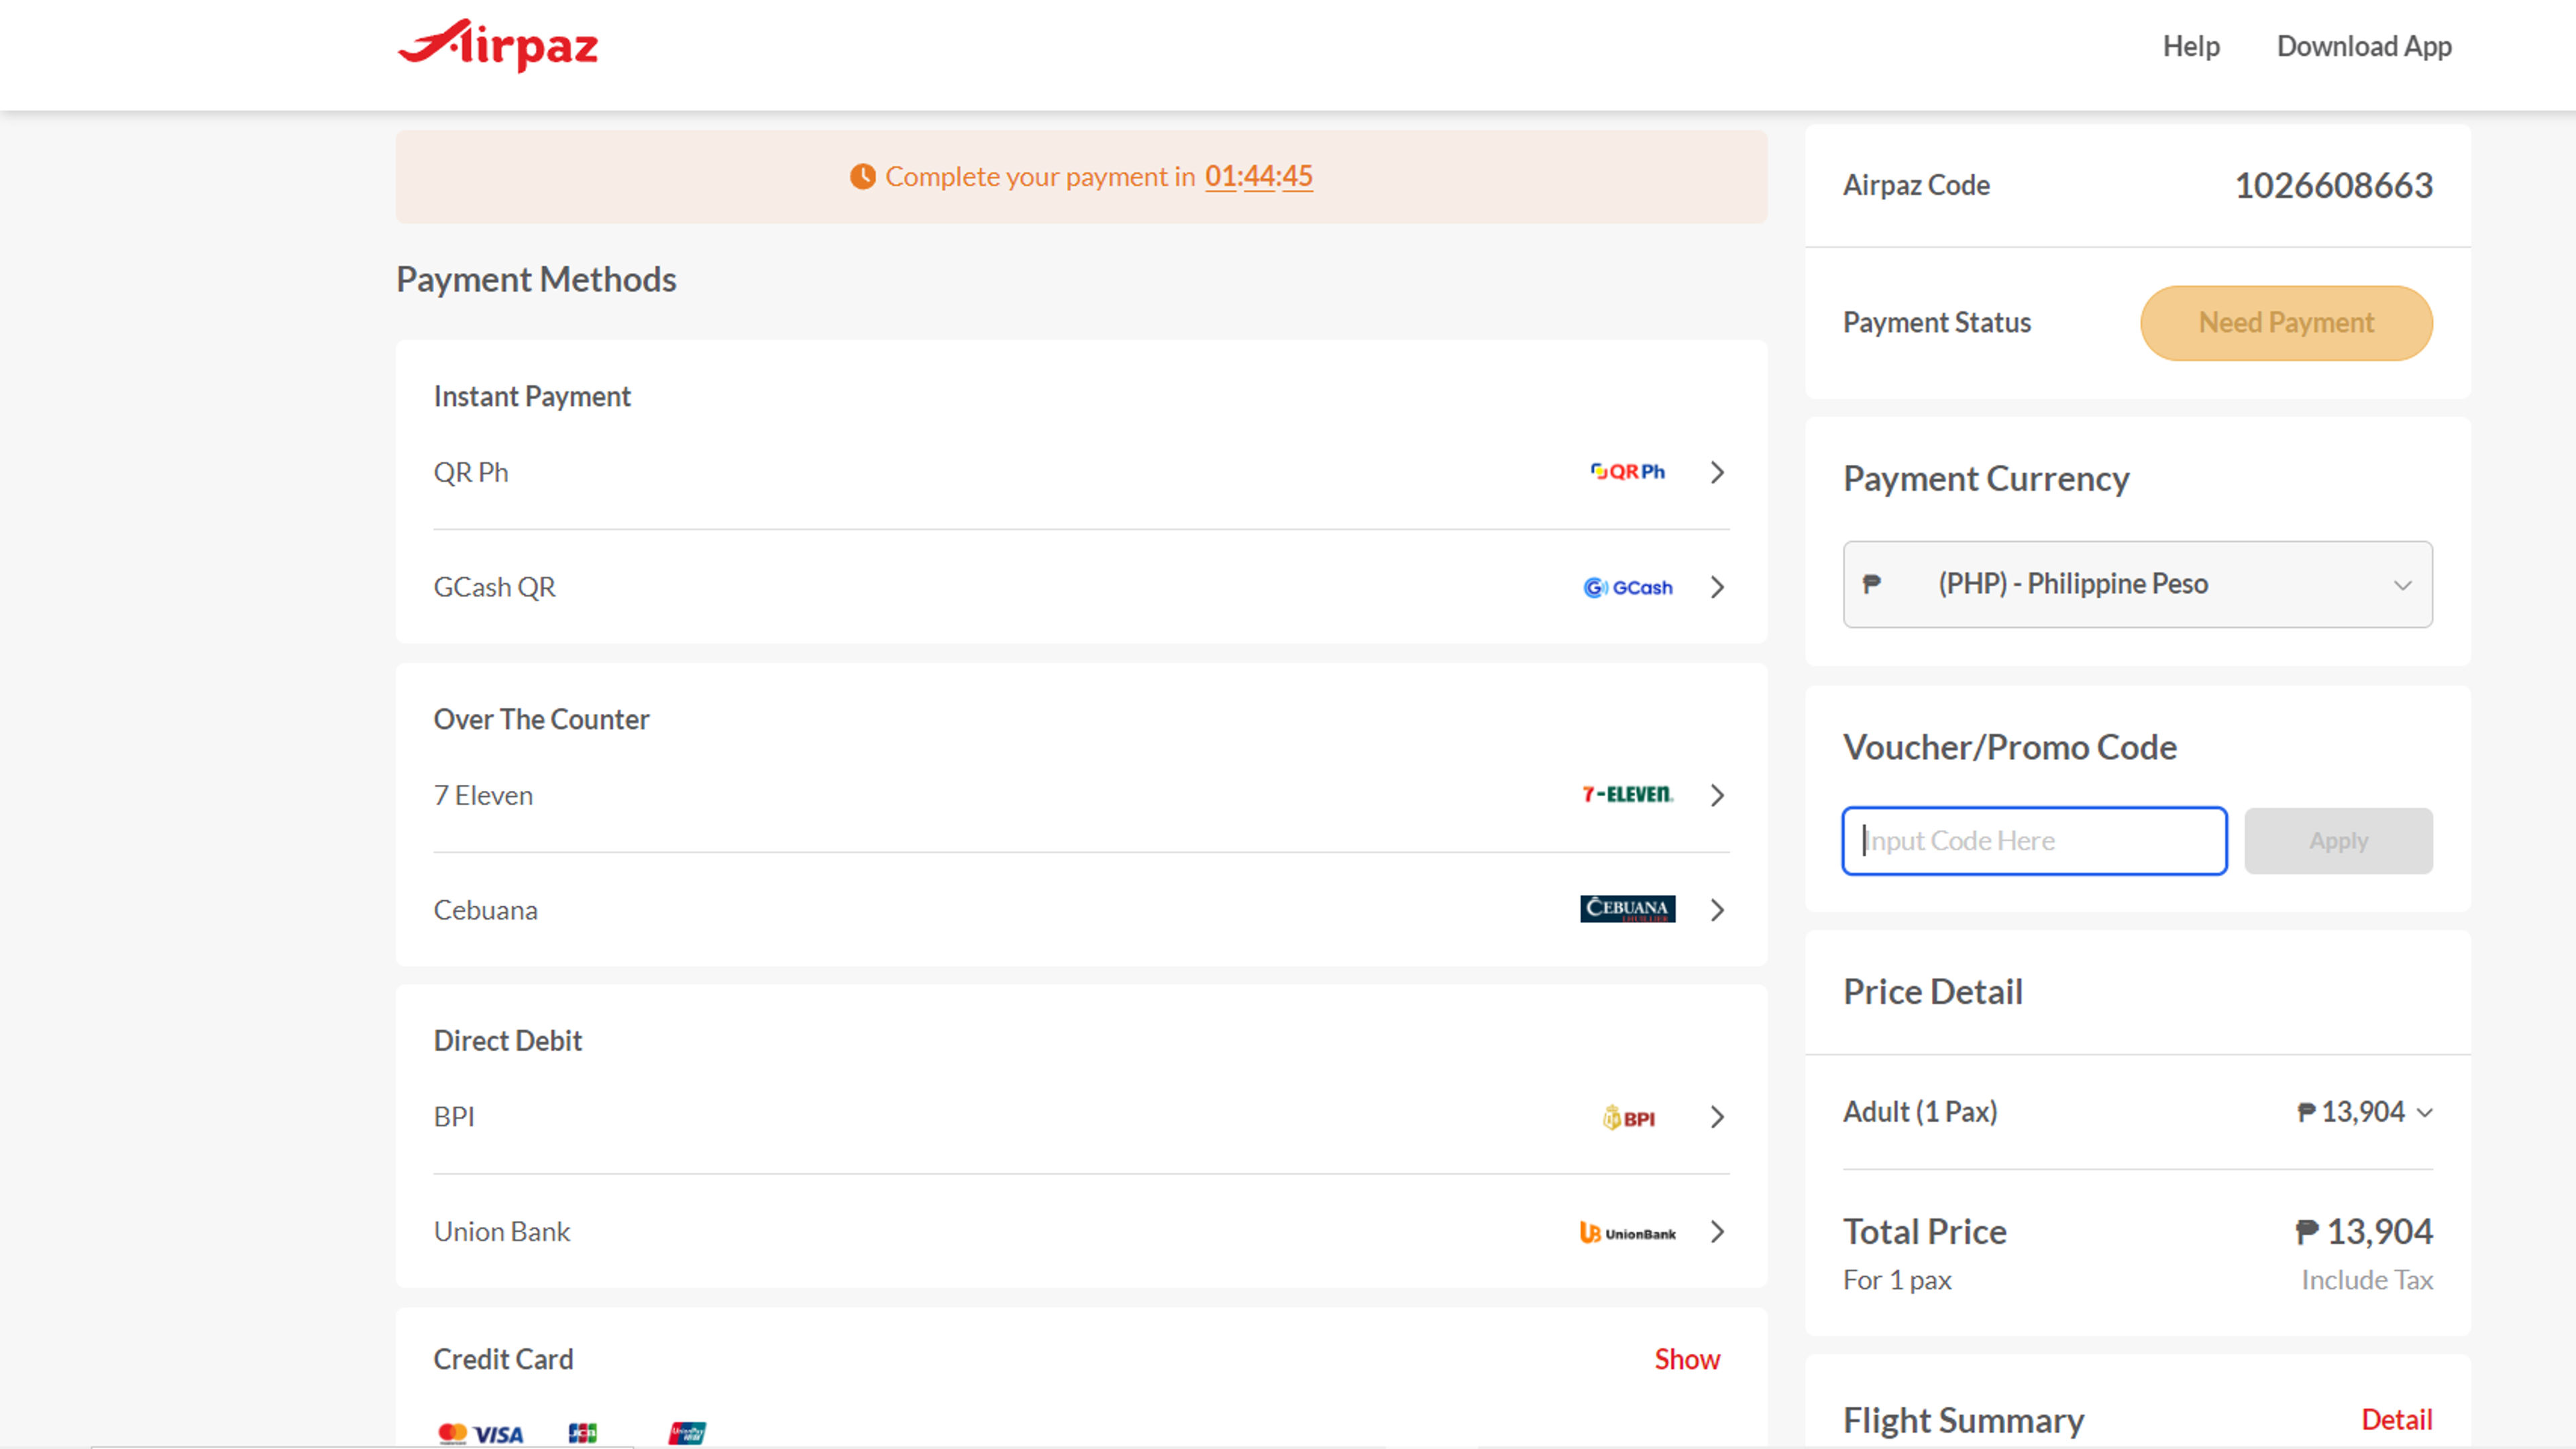Expand the QR Ph payment option
This screenshot has height=1449, width=2576.
point(1717,472)
